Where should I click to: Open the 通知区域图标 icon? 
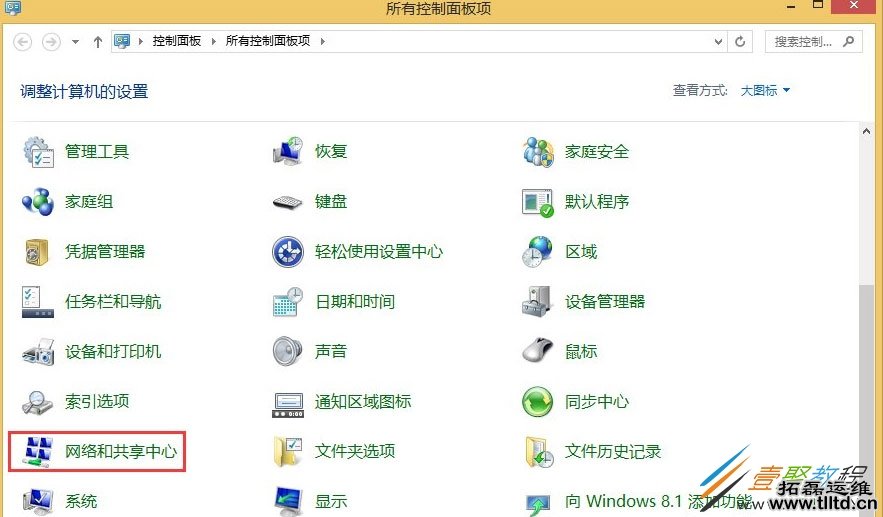click(288, 405)
